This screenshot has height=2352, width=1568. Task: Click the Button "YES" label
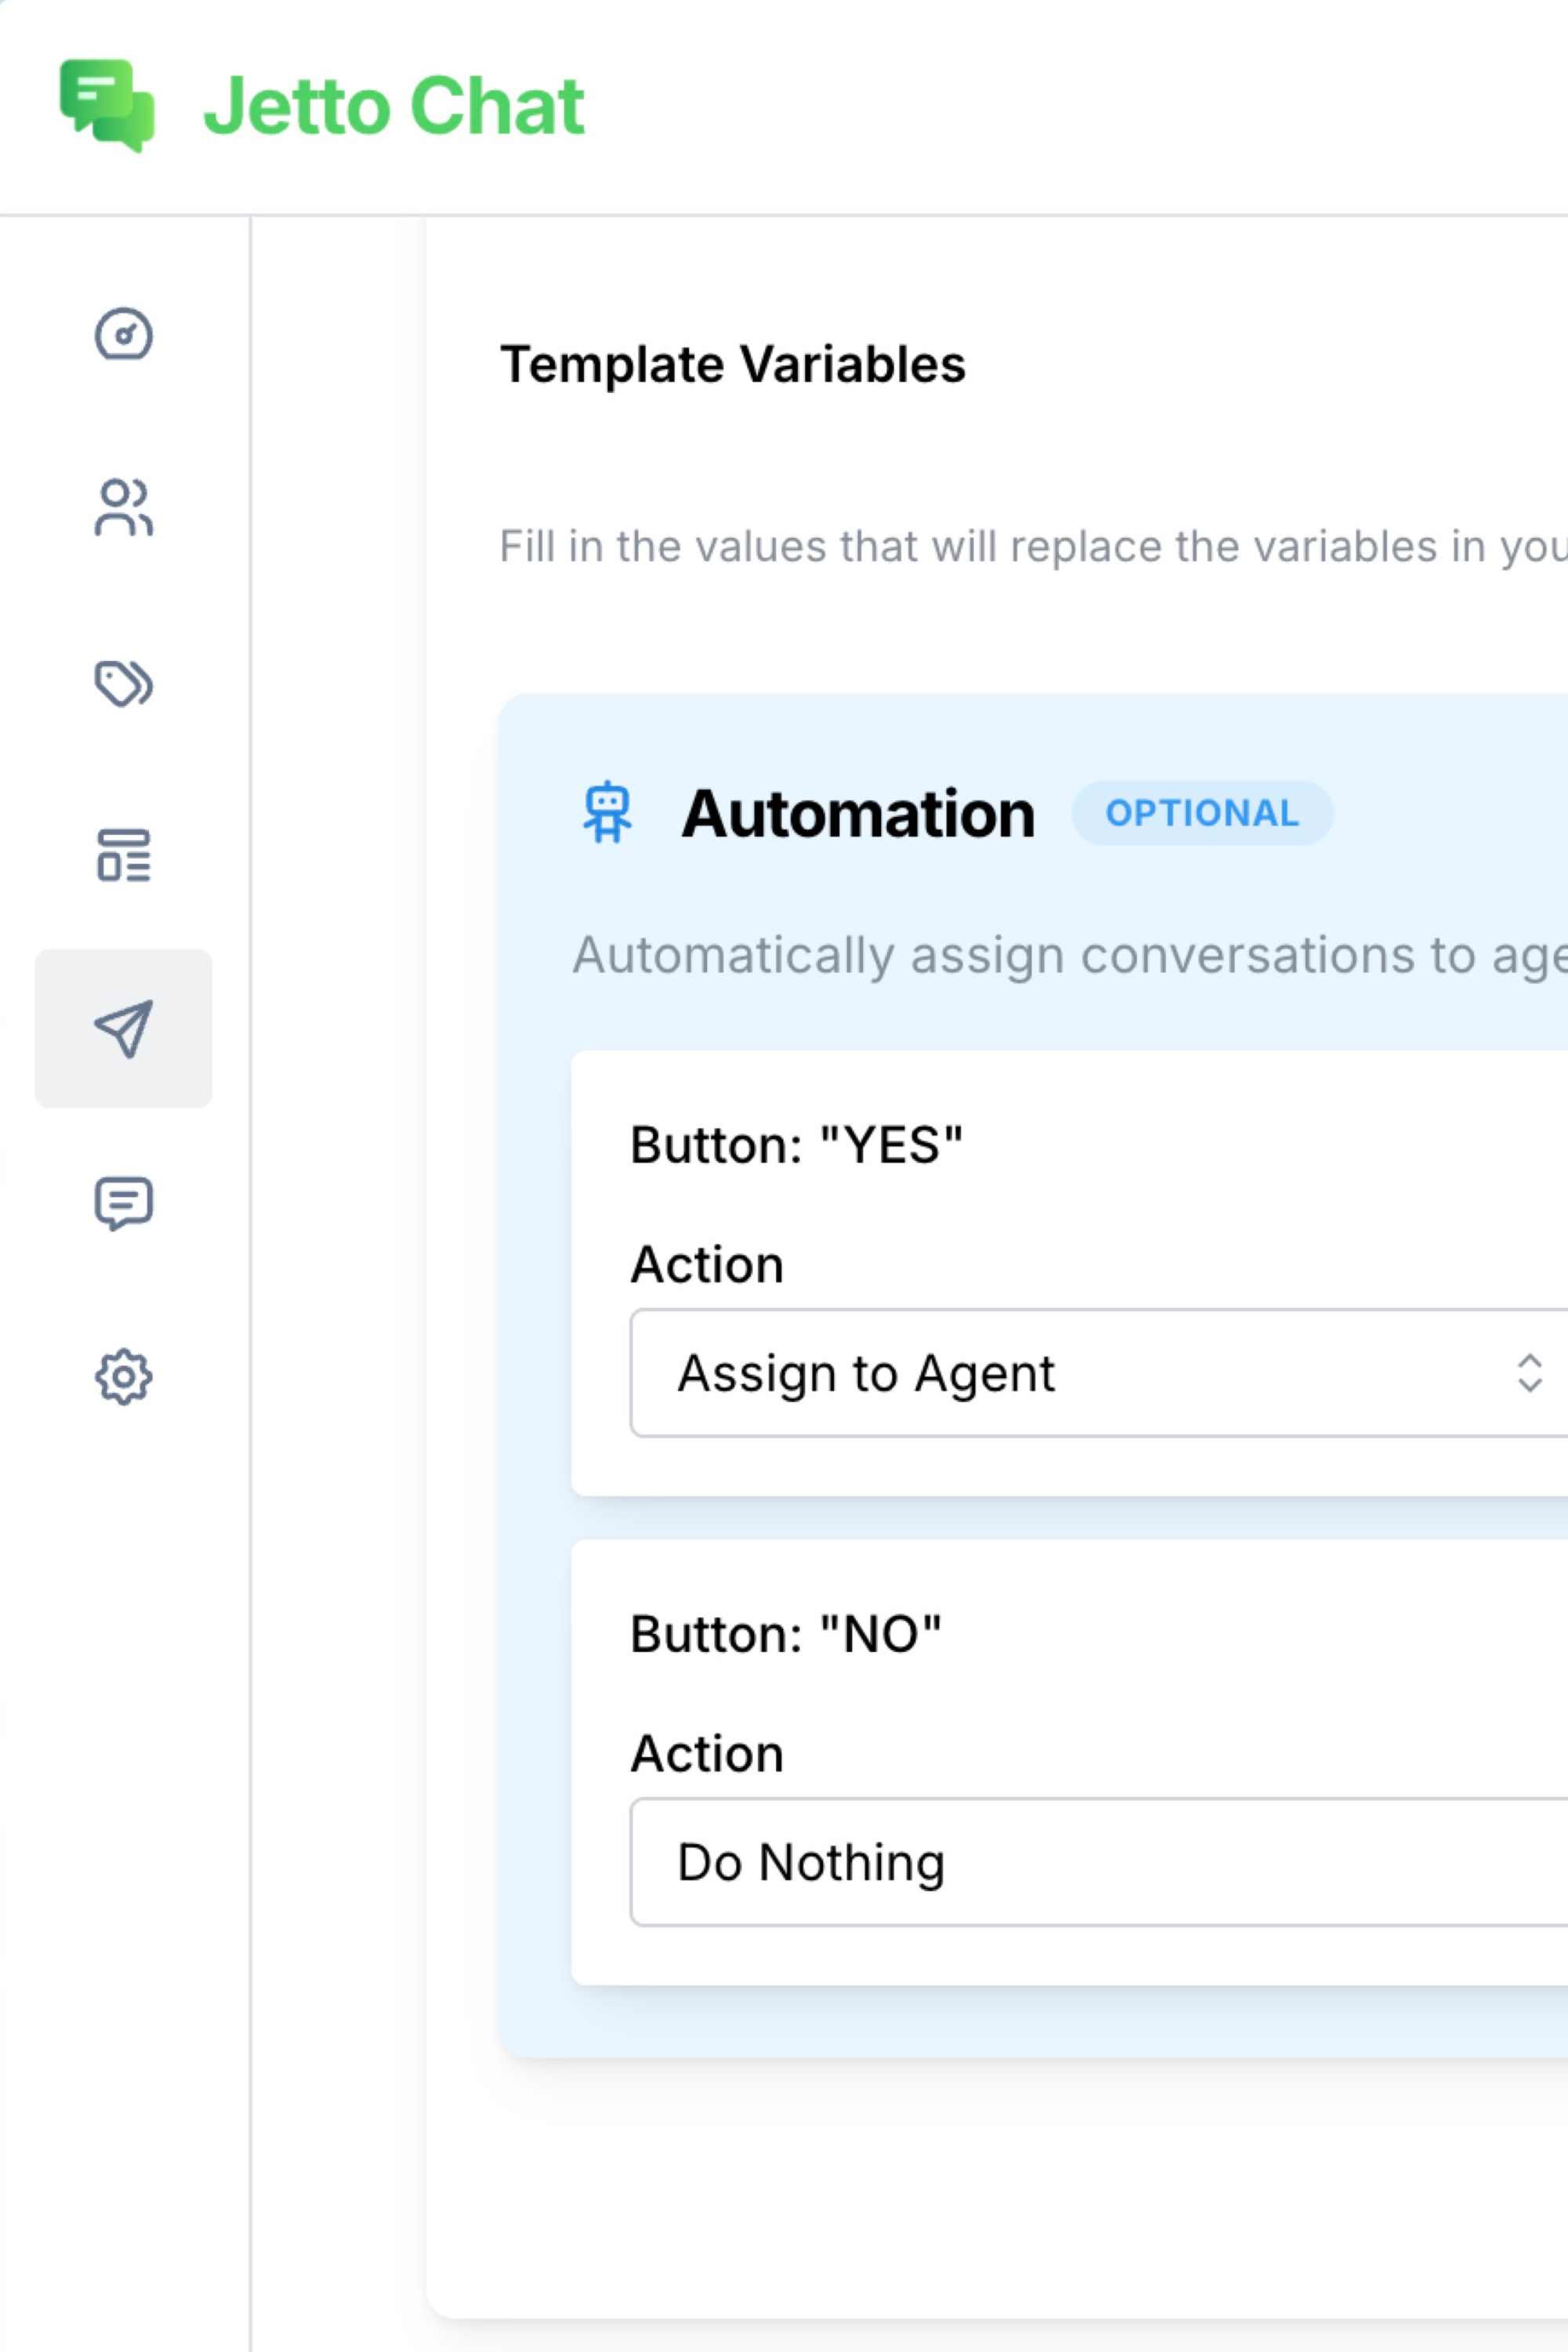(x=796, y=1145)
